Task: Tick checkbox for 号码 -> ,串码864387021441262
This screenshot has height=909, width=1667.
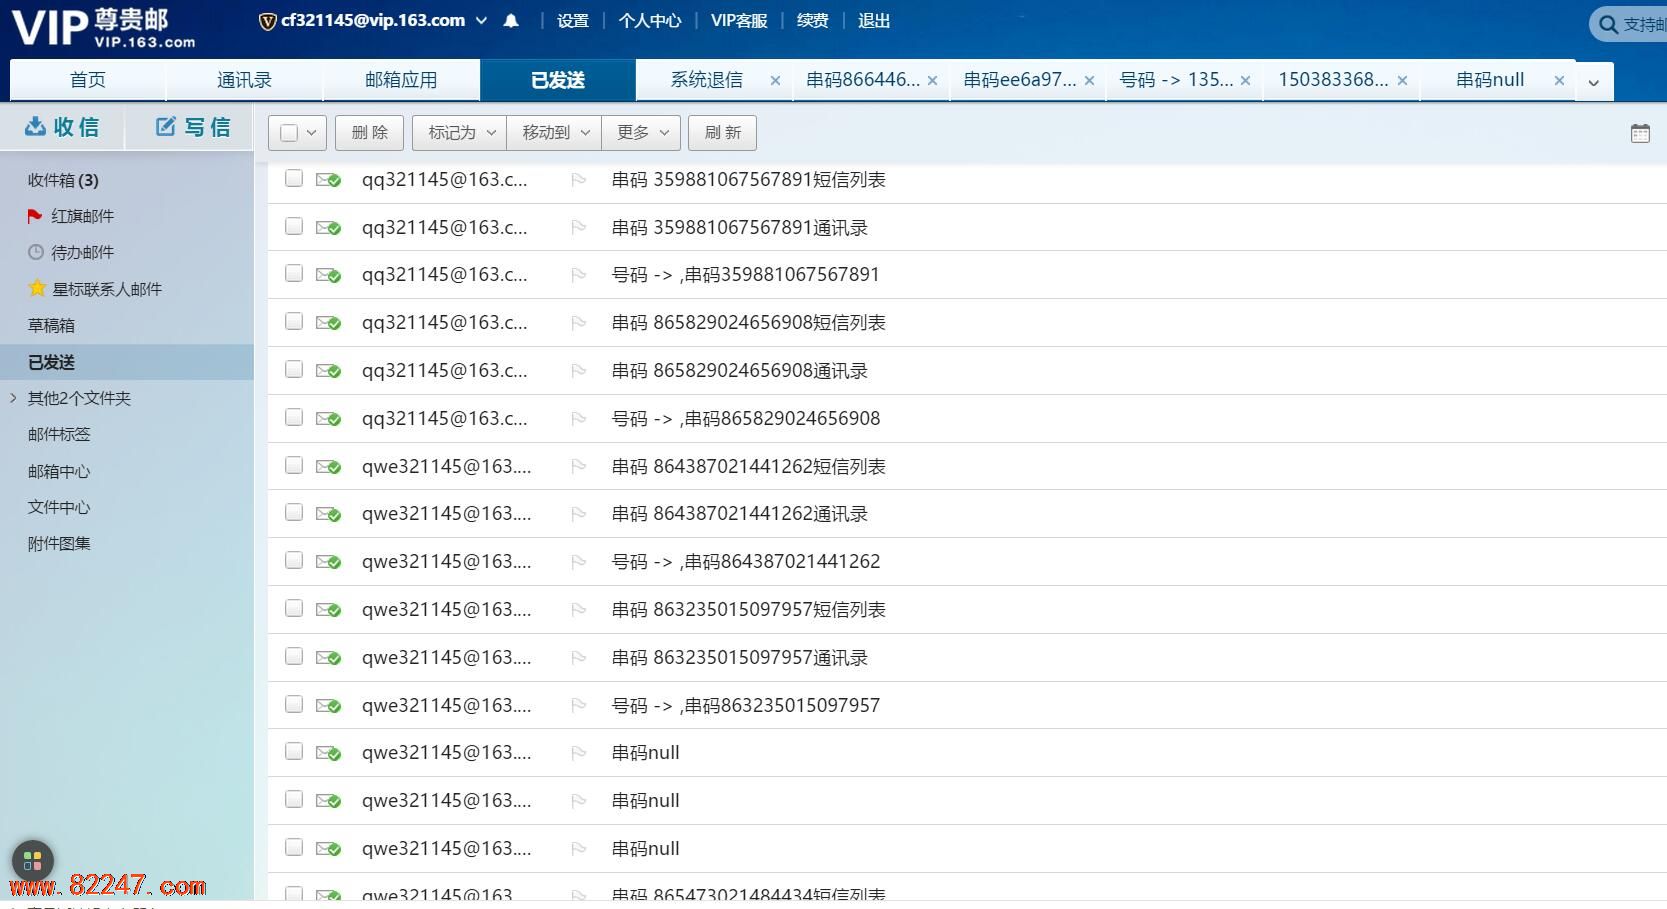Action: pos(293,561)
